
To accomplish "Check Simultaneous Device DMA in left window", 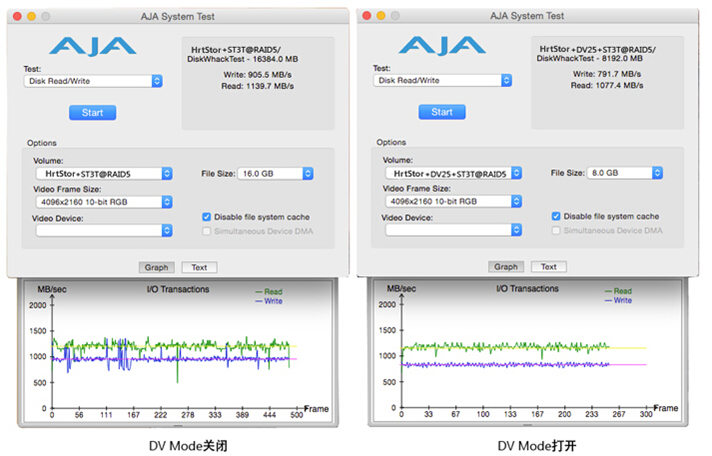I will point(207,230).
